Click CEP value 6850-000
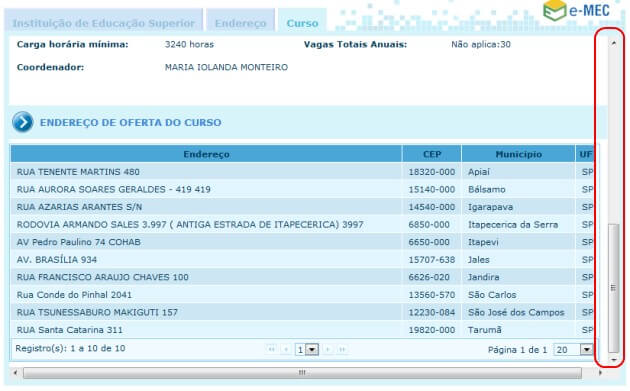 click(x=429, y=225)
